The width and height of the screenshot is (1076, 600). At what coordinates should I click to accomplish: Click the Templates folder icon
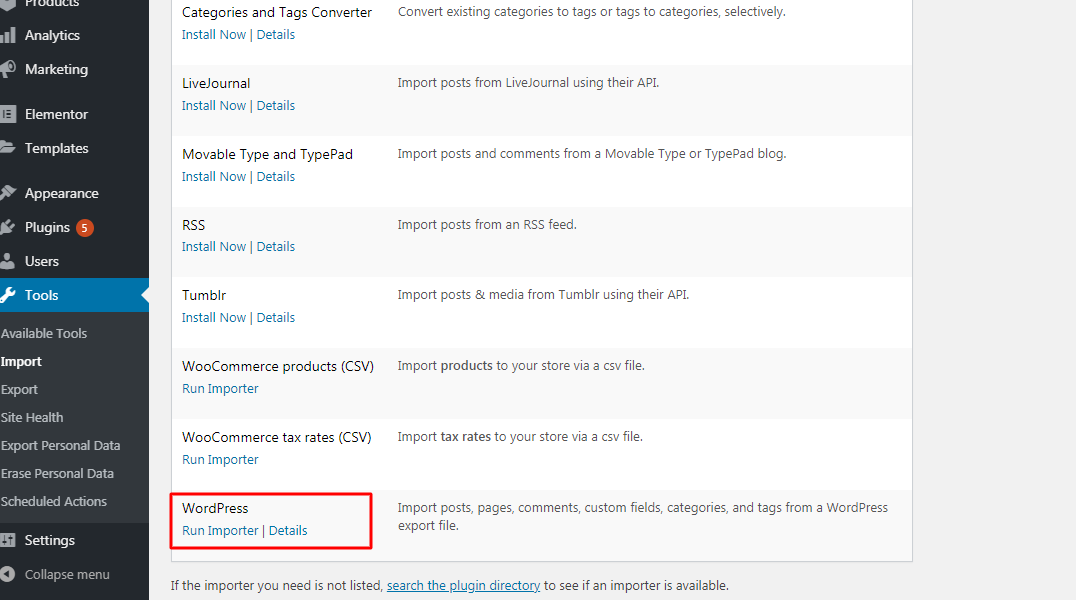click(x=8, y=148)
